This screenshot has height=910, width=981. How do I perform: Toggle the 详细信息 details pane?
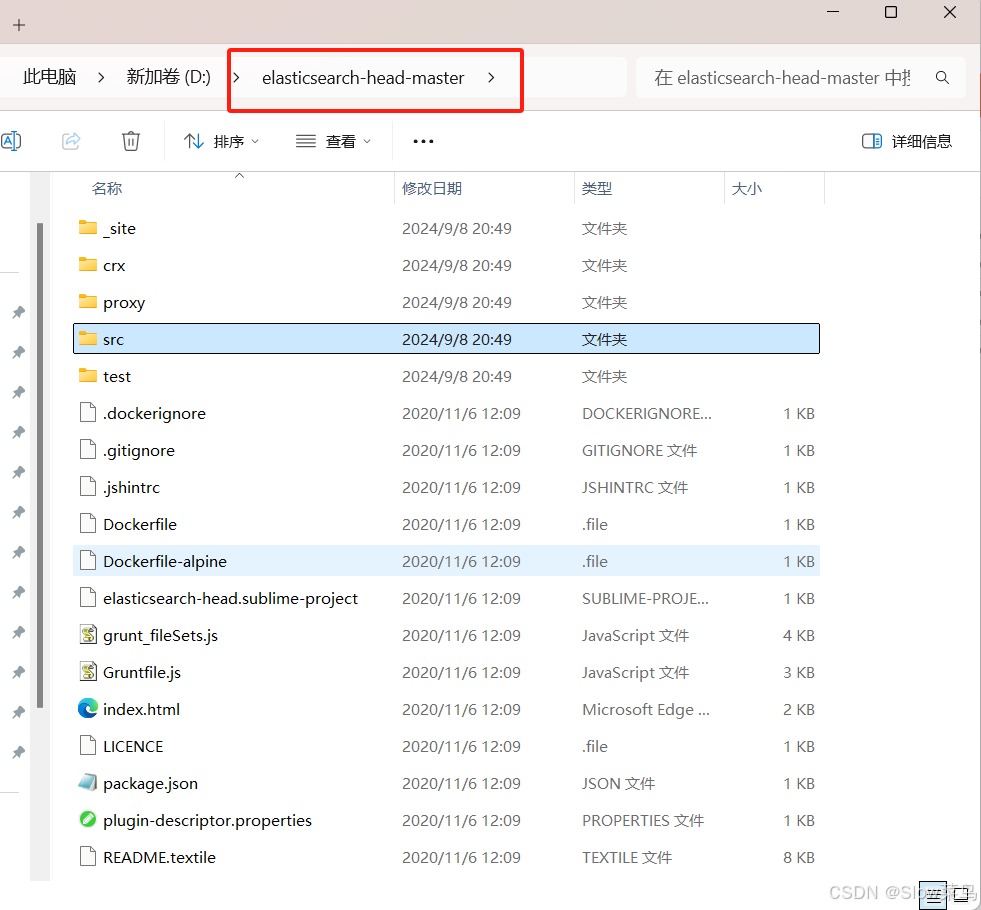pyautogui.click(x=907, y=141)
